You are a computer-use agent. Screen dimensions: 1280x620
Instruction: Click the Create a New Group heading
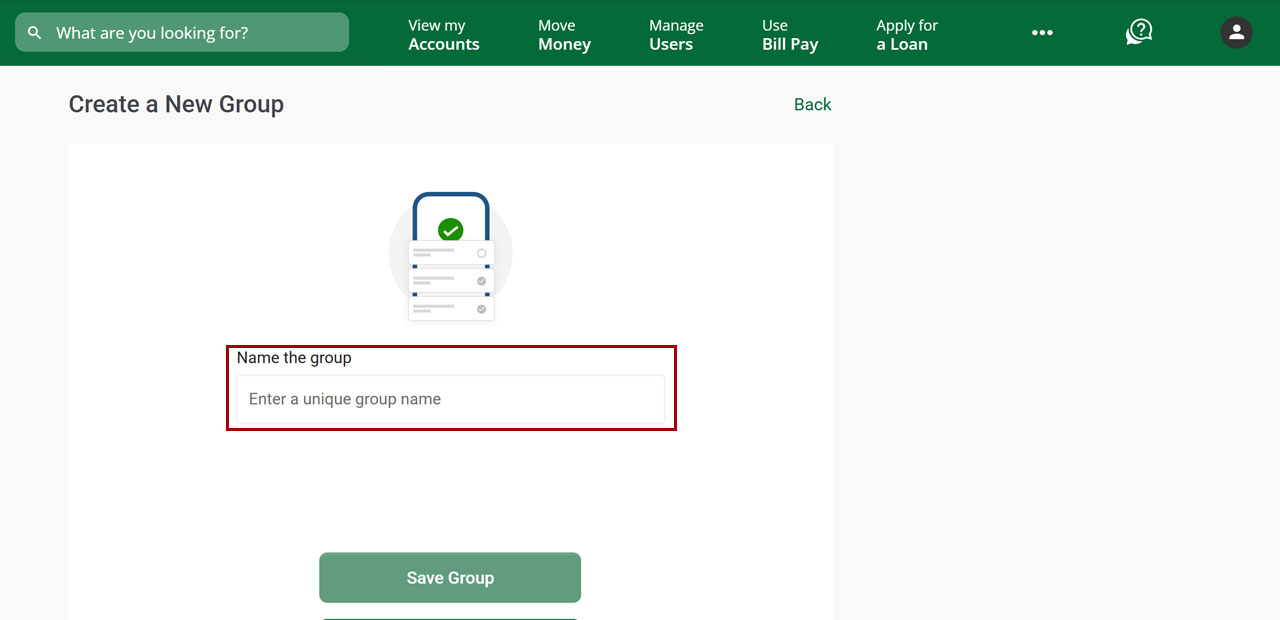click(176, 104)
